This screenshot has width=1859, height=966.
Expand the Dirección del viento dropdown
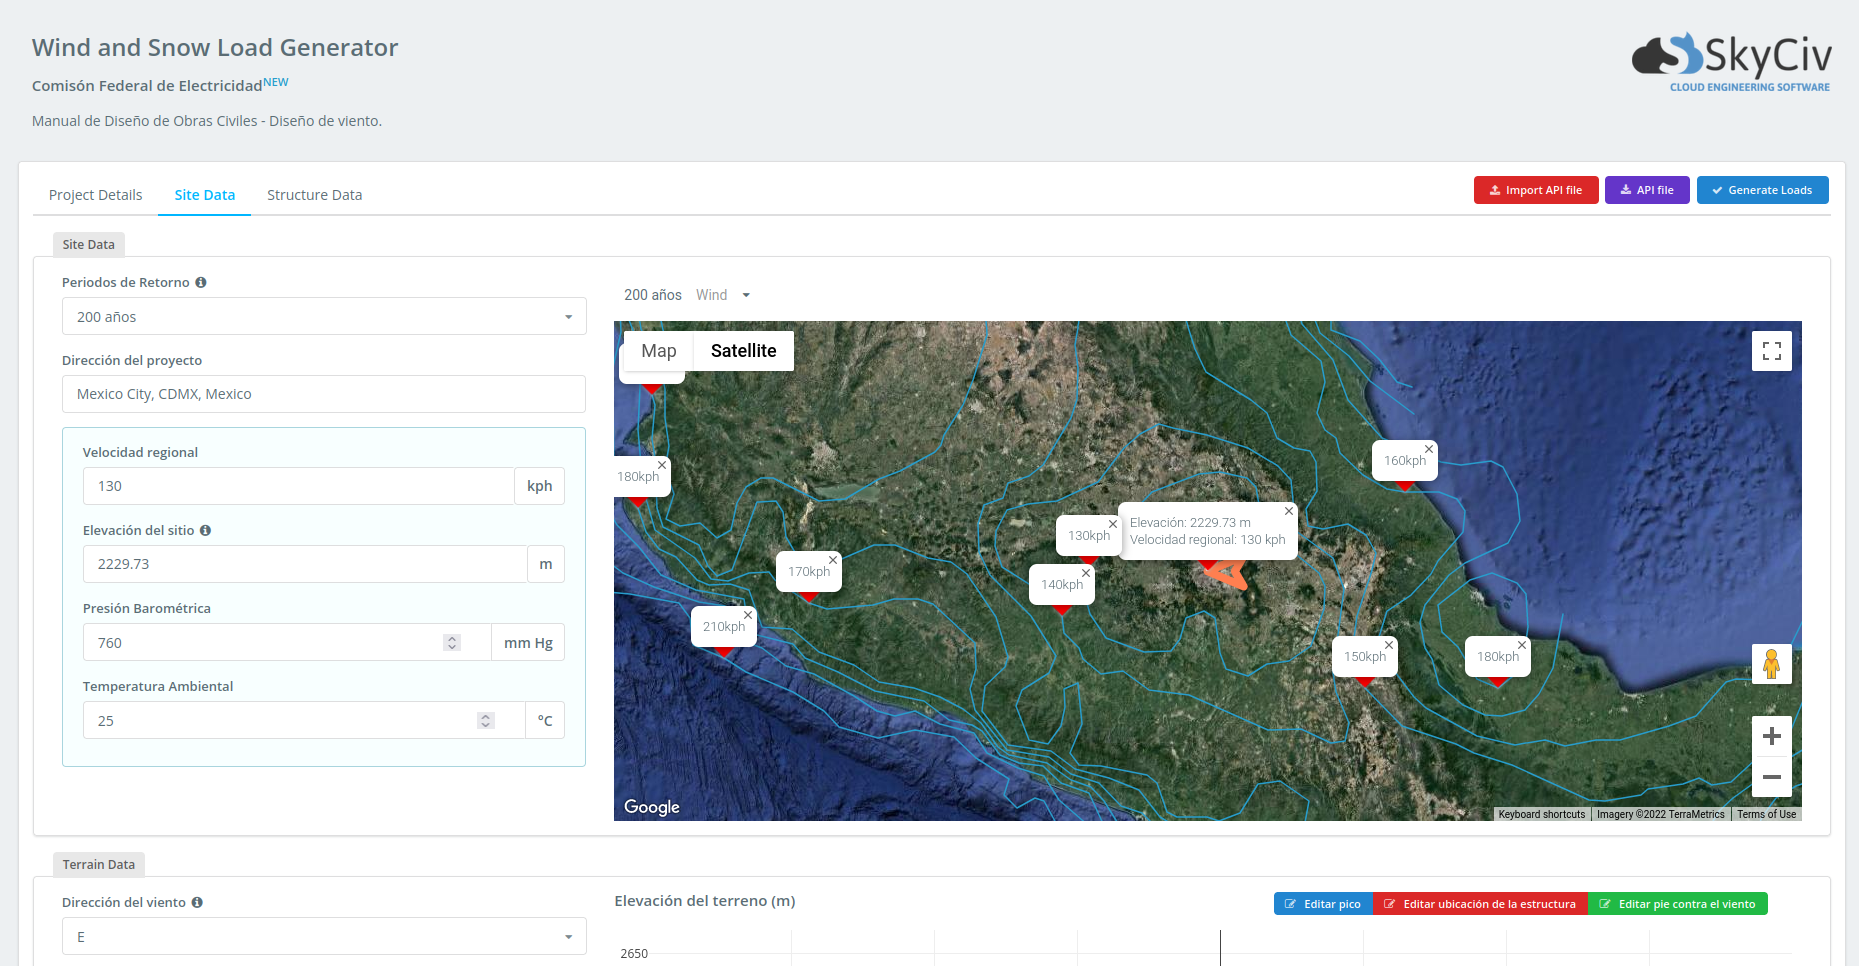(323, 937)
